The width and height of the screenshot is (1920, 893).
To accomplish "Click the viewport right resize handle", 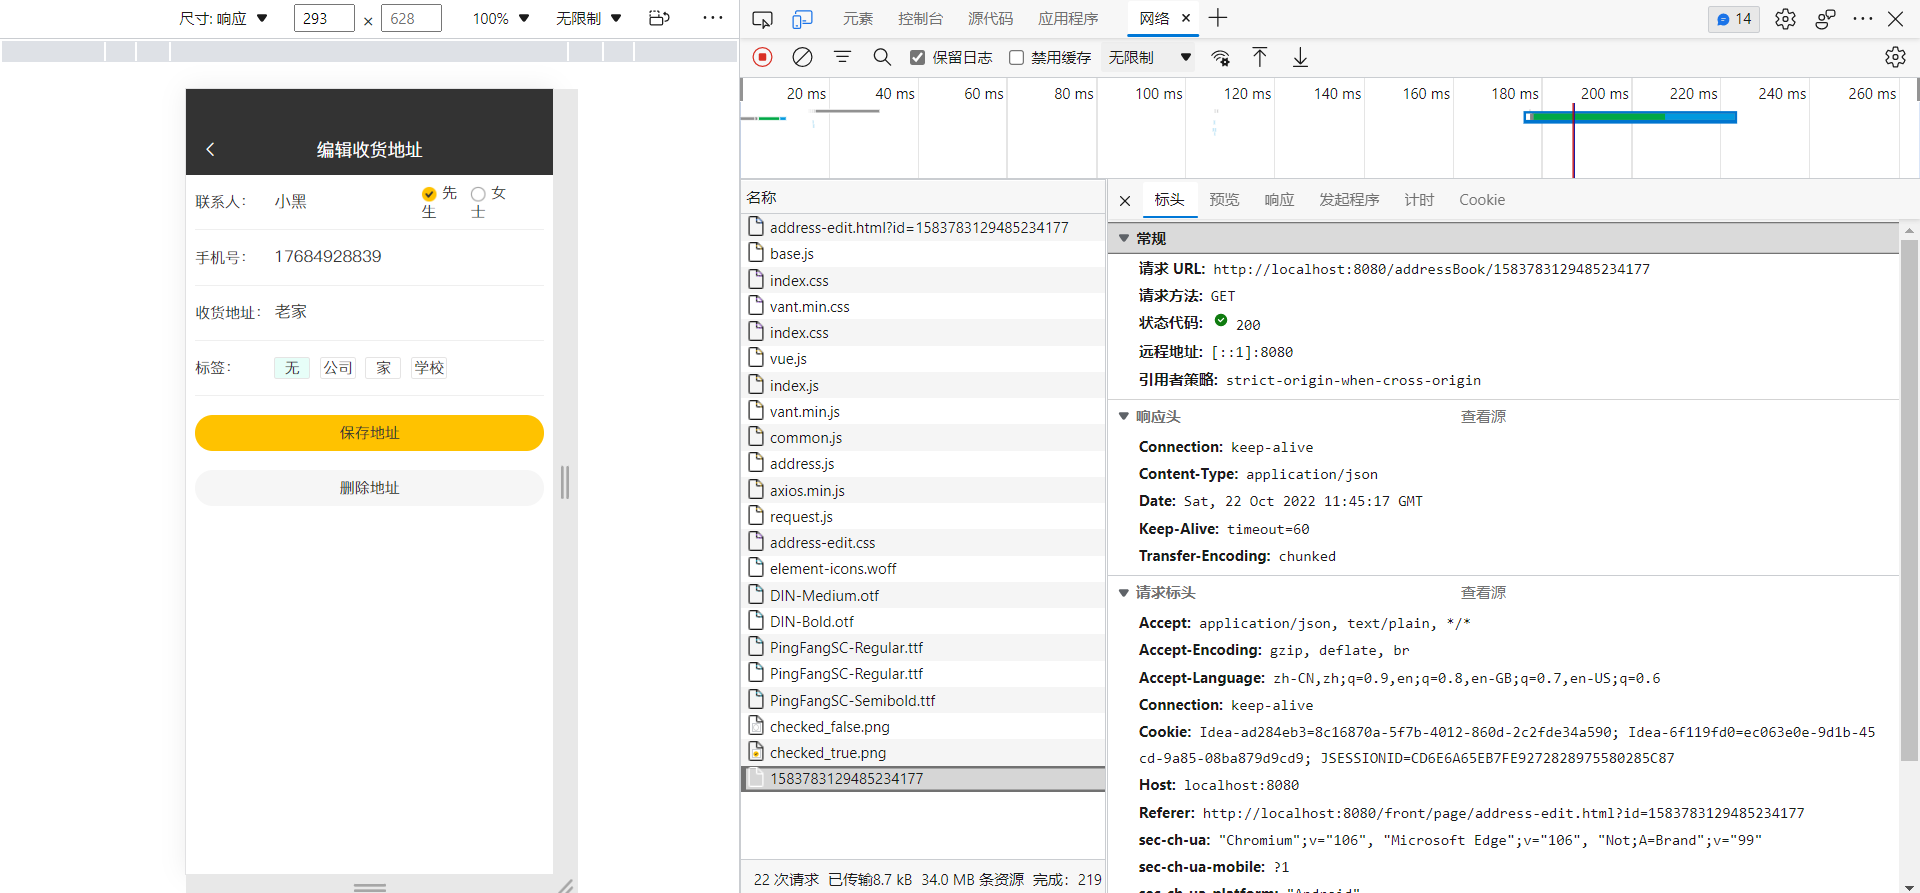I will tap(565, 482).
